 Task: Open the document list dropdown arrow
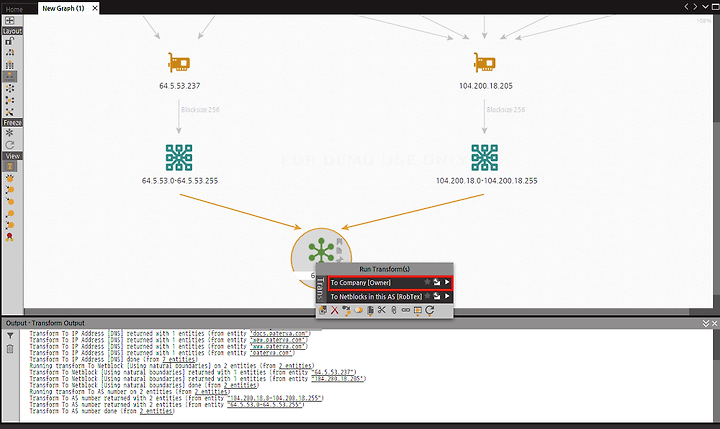tap(705, 6)
